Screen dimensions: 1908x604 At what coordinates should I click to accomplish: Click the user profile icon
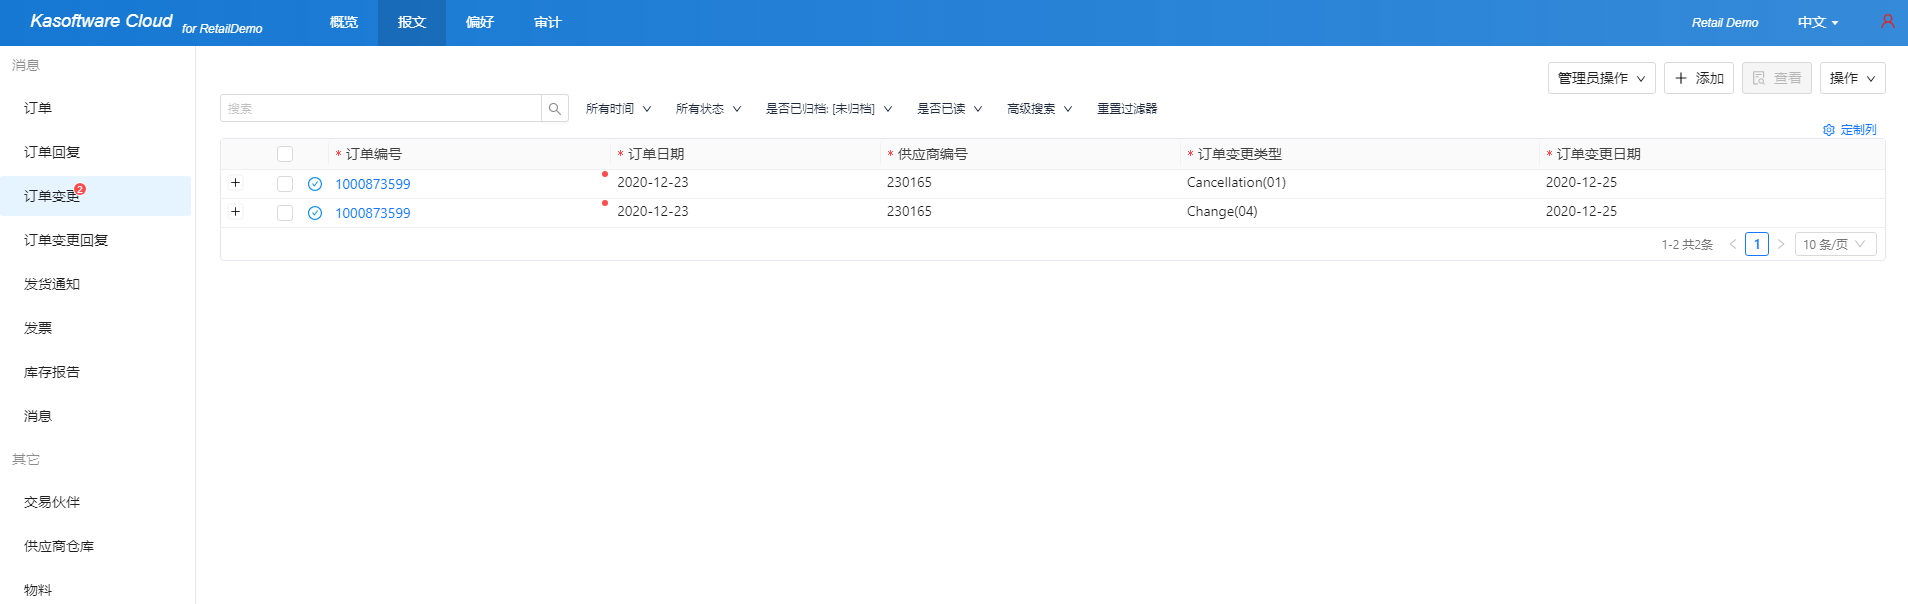(1887, 21)
